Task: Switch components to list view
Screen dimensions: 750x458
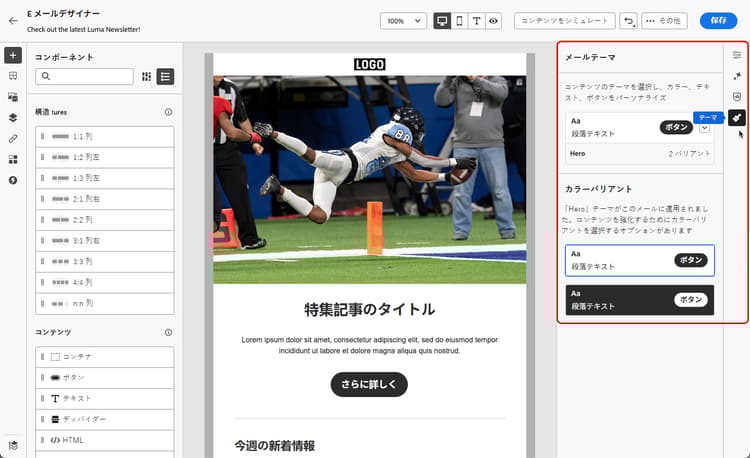Action: pos(165,76)
